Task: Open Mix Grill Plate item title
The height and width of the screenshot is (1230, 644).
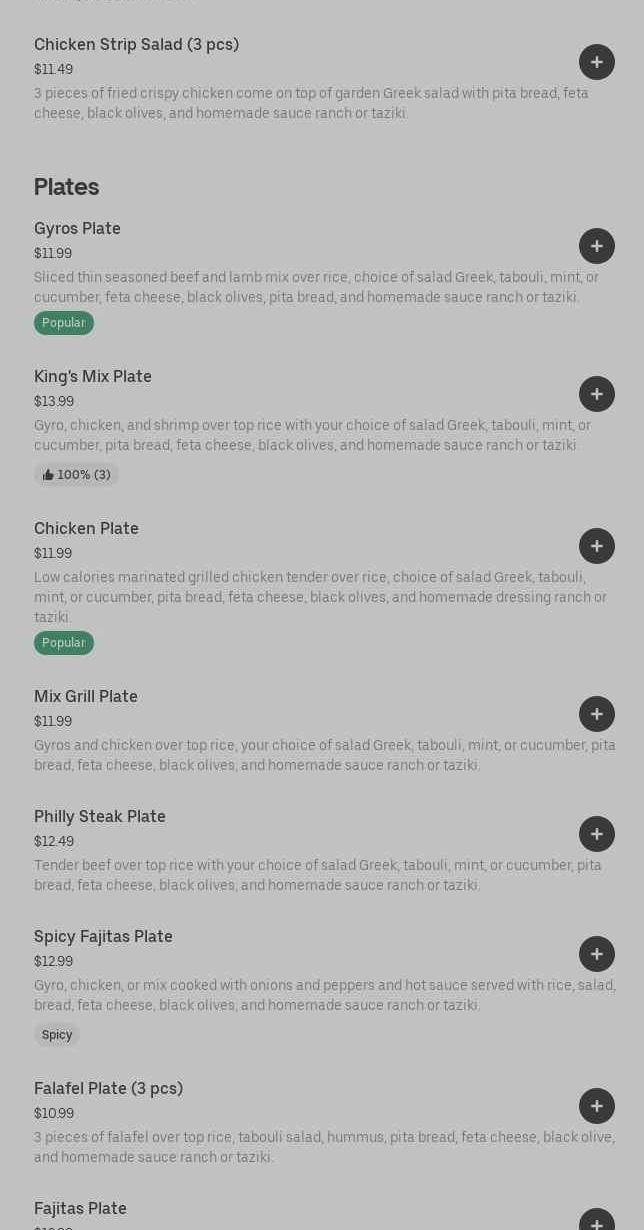Action: 86,696
